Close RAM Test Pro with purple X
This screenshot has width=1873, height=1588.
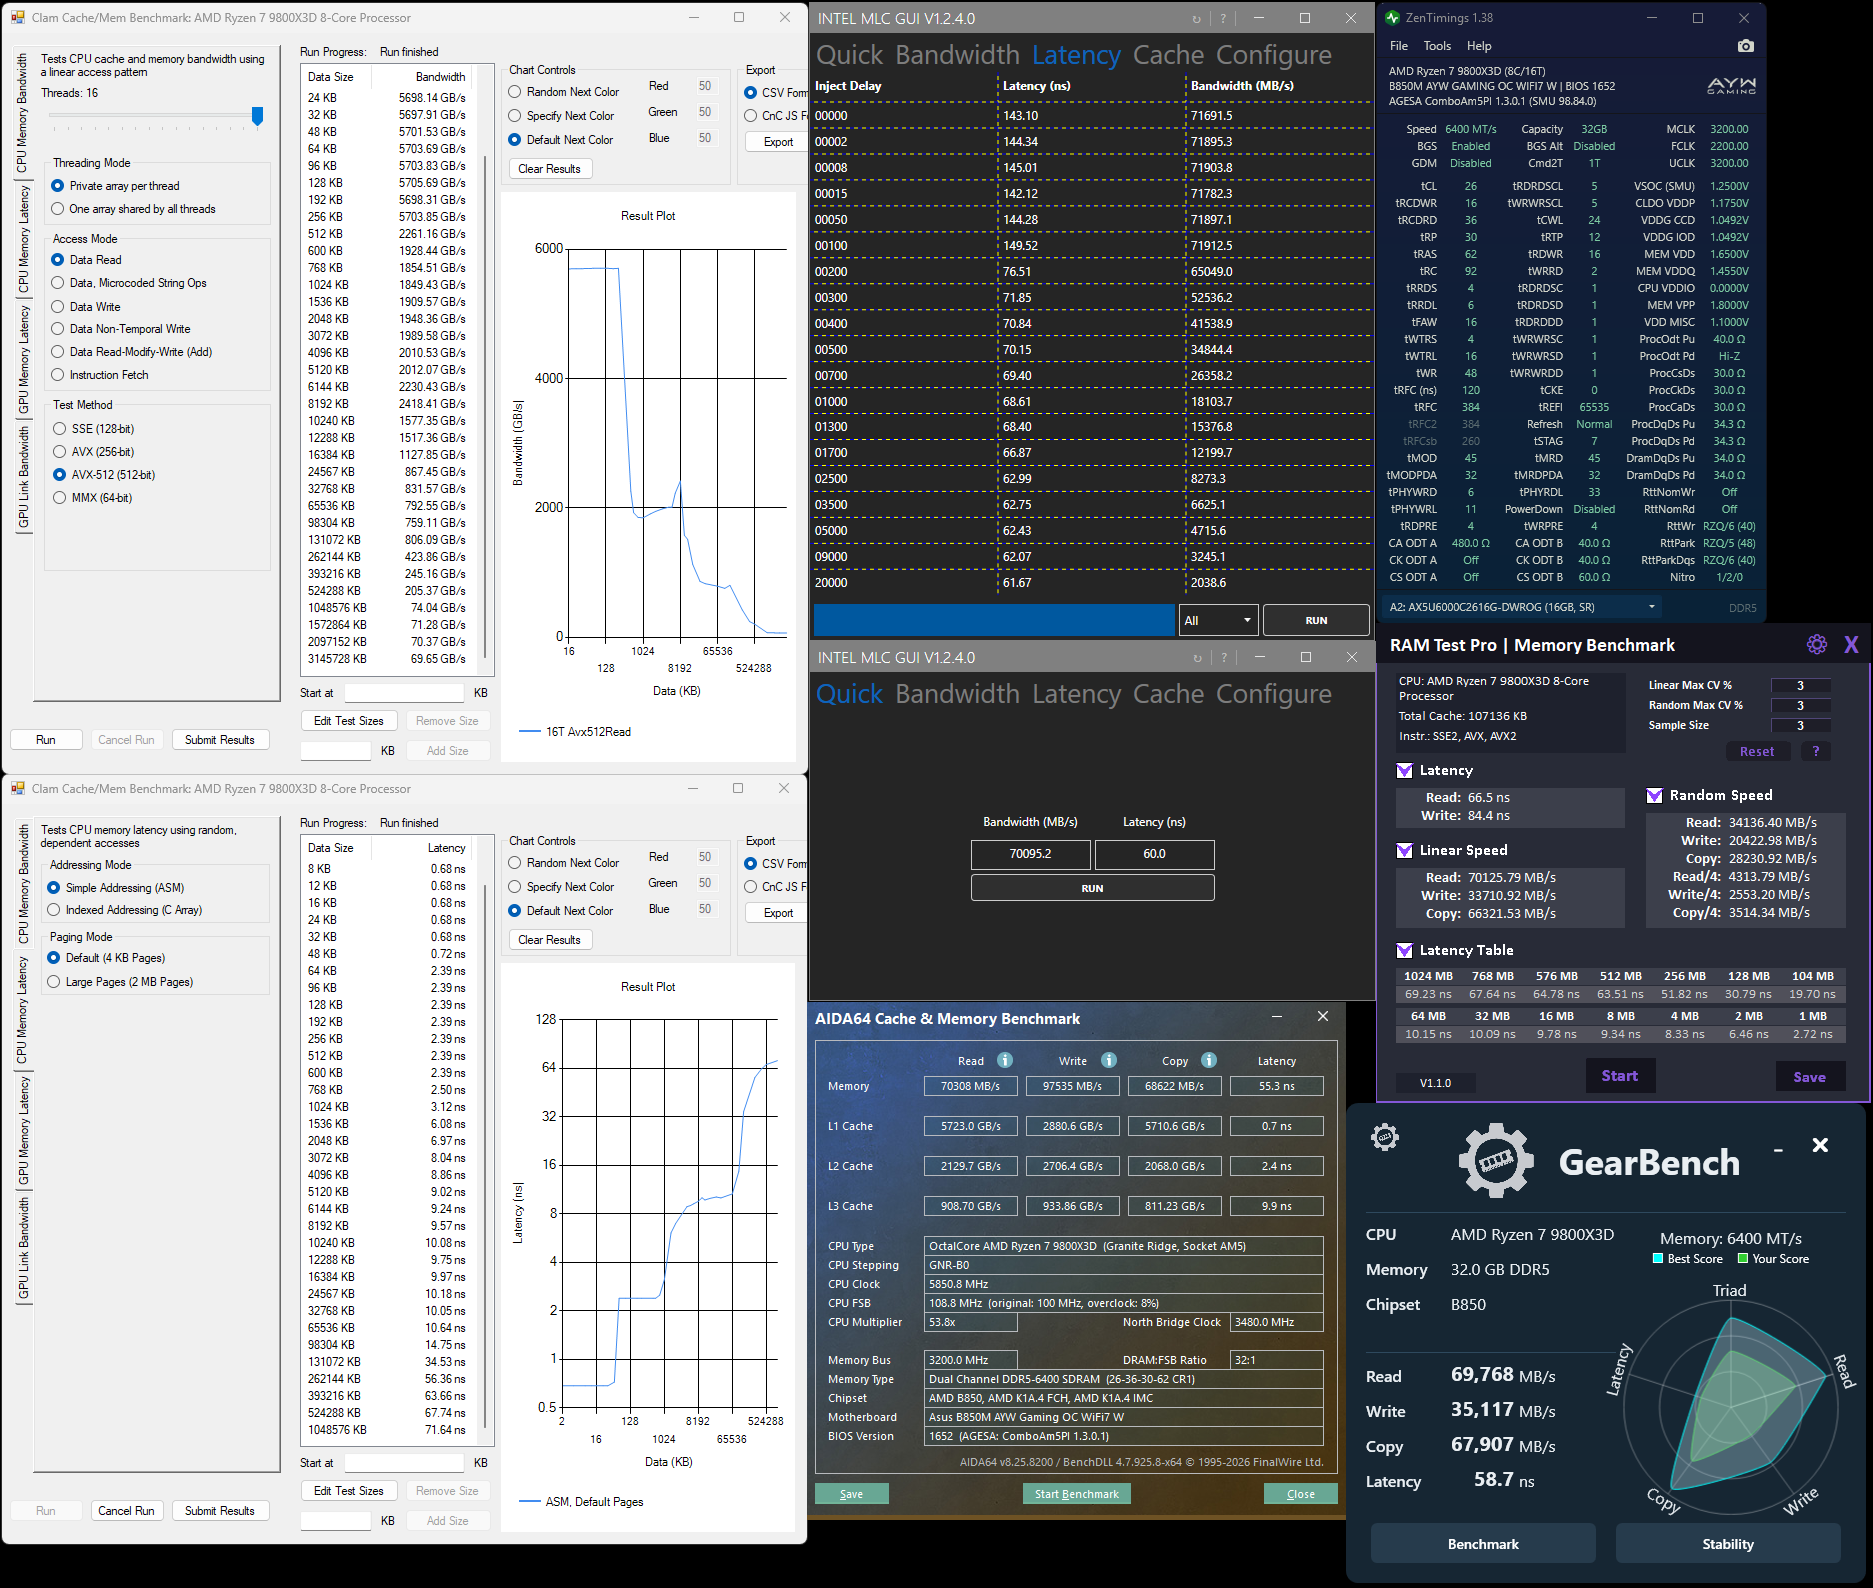point(1851,645)
